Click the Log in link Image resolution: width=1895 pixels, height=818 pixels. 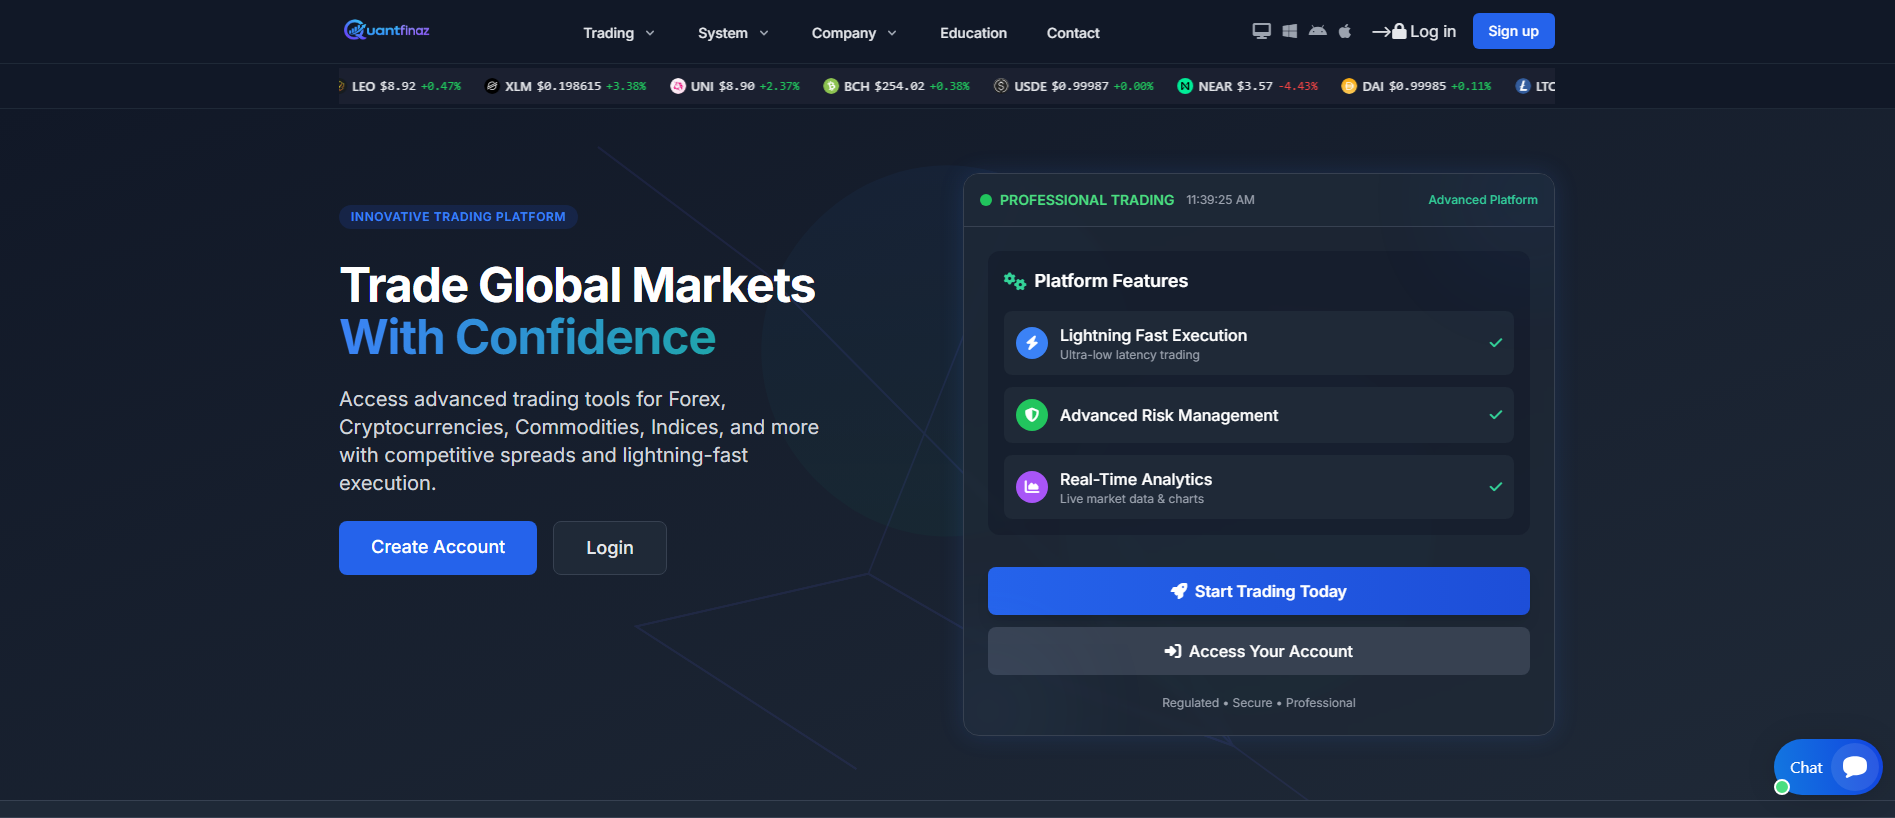tap(1414, 31)
